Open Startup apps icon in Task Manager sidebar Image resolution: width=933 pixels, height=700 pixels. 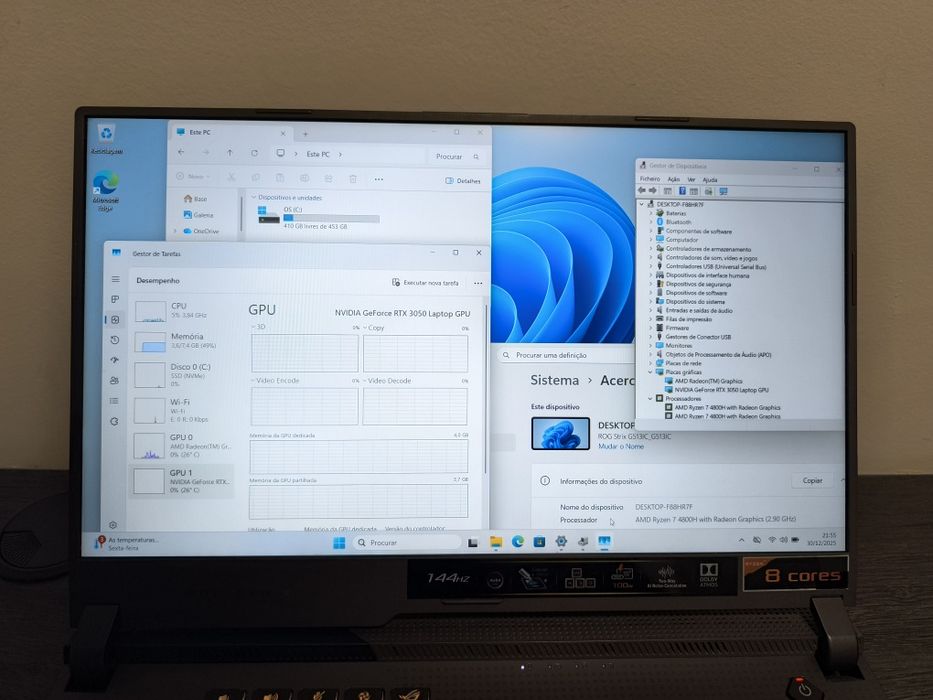pos(115,360)
